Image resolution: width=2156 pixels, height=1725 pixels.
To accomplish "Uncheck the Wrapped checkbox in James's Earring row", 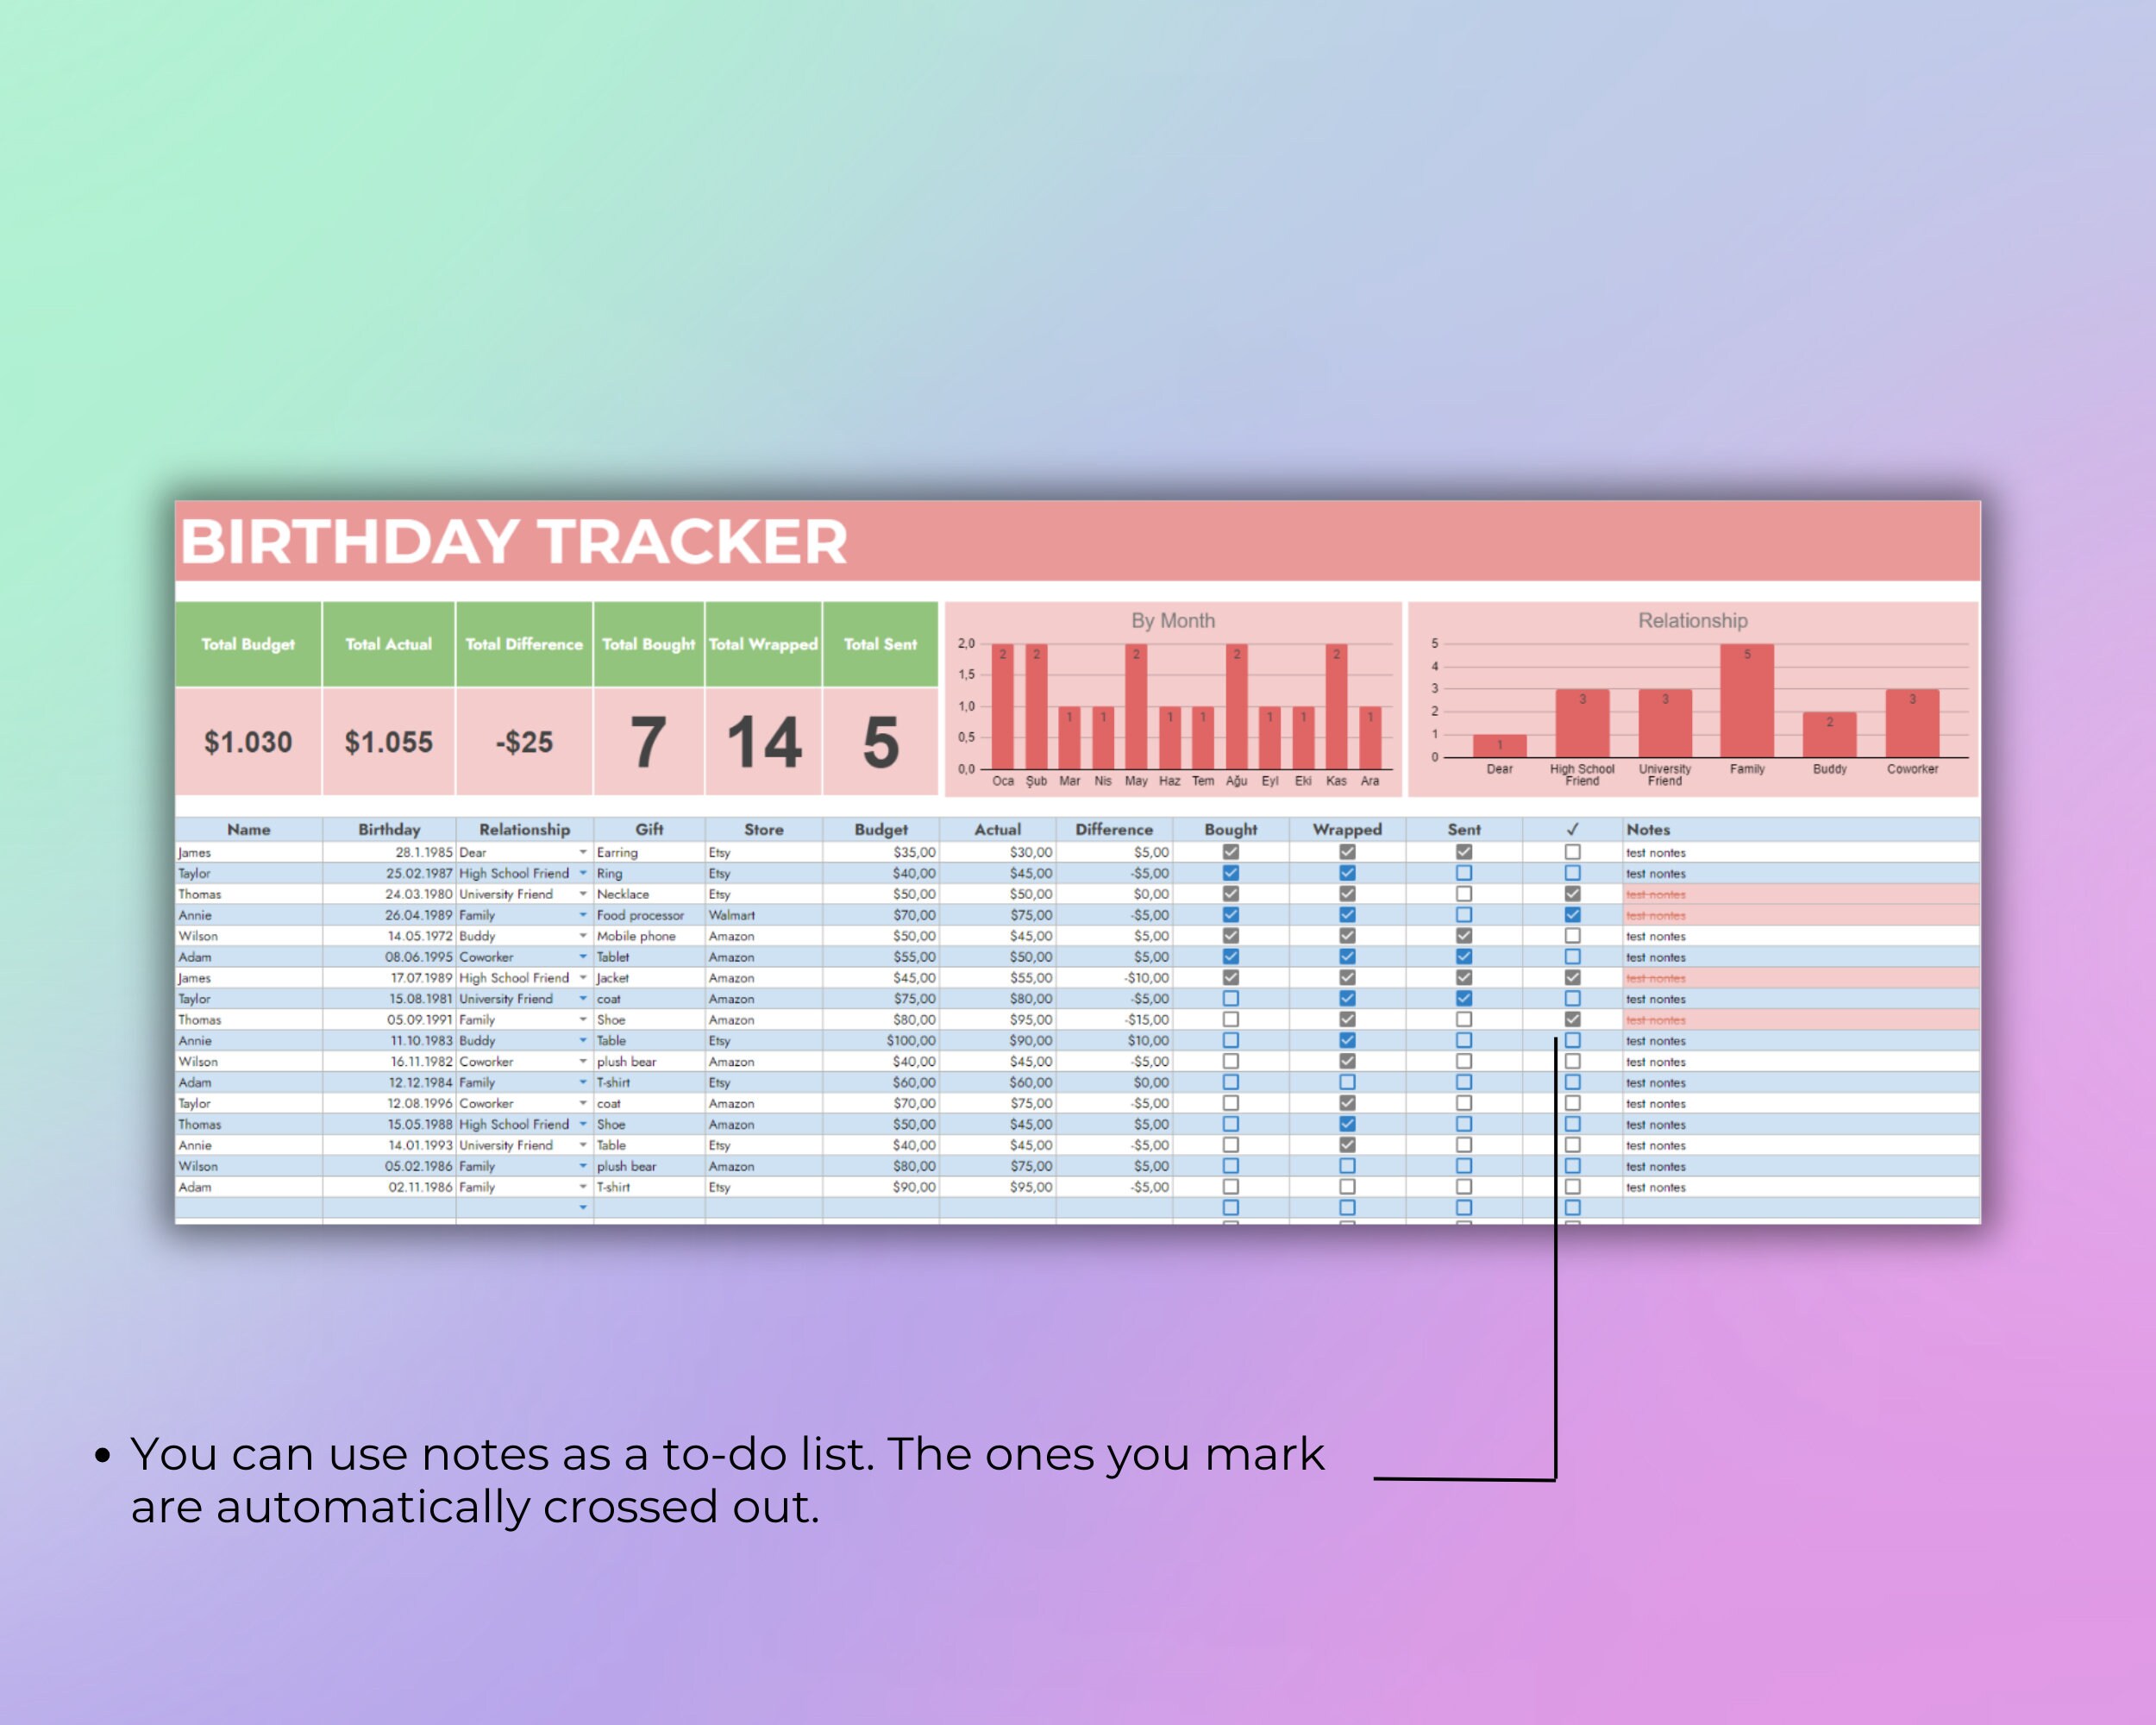I will tap(1347, 853).
